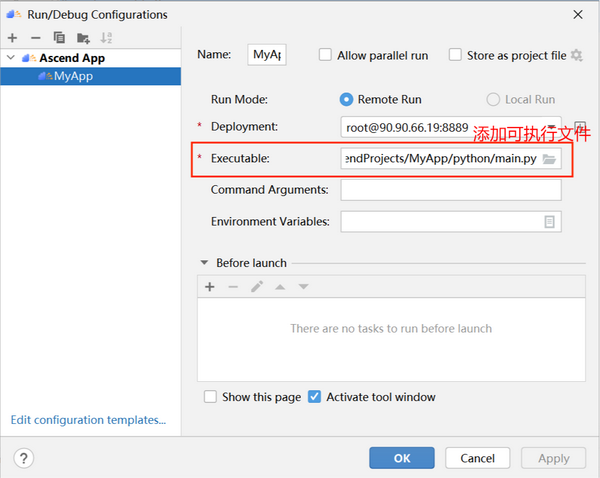The image size is (600, 478).
Task: Open the Store as project file settings gear
Action: click(x=576, y=56)
